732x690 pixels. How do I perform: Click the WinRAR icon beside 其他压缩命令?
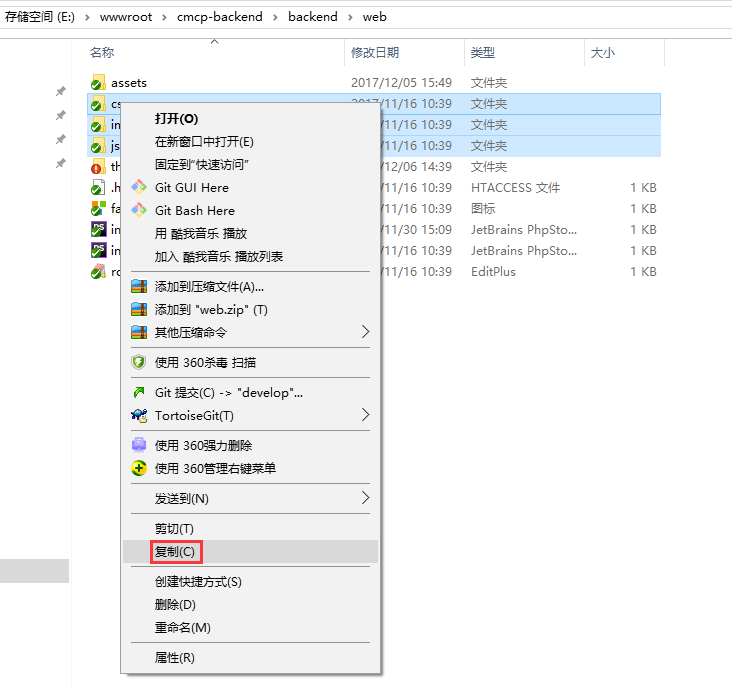point(139,332)
